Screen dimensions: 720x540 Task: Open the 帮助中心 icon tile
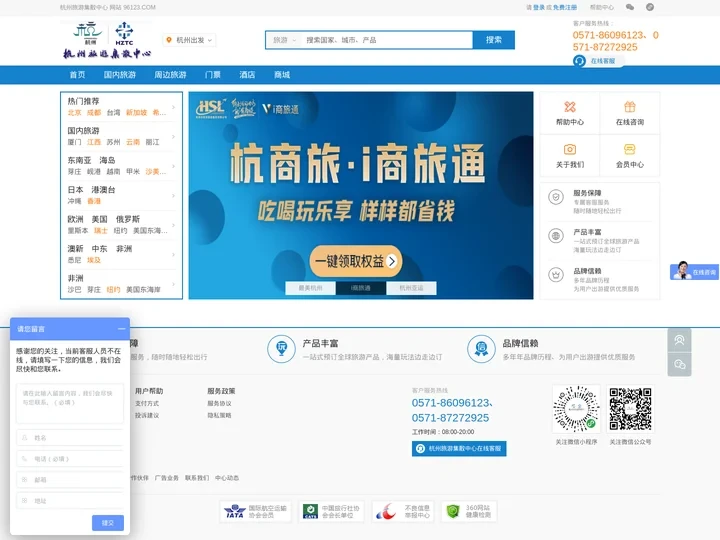coord(570,113)
